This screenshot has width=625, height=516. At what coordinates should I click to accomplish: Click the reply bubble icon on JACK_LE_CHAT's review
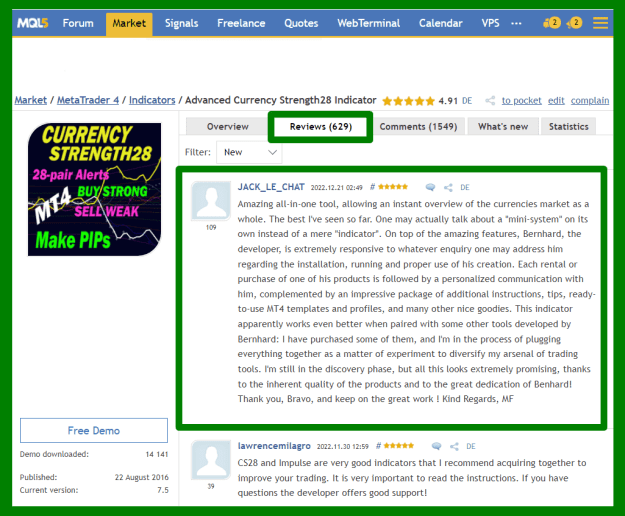click(x=430, y=187)
